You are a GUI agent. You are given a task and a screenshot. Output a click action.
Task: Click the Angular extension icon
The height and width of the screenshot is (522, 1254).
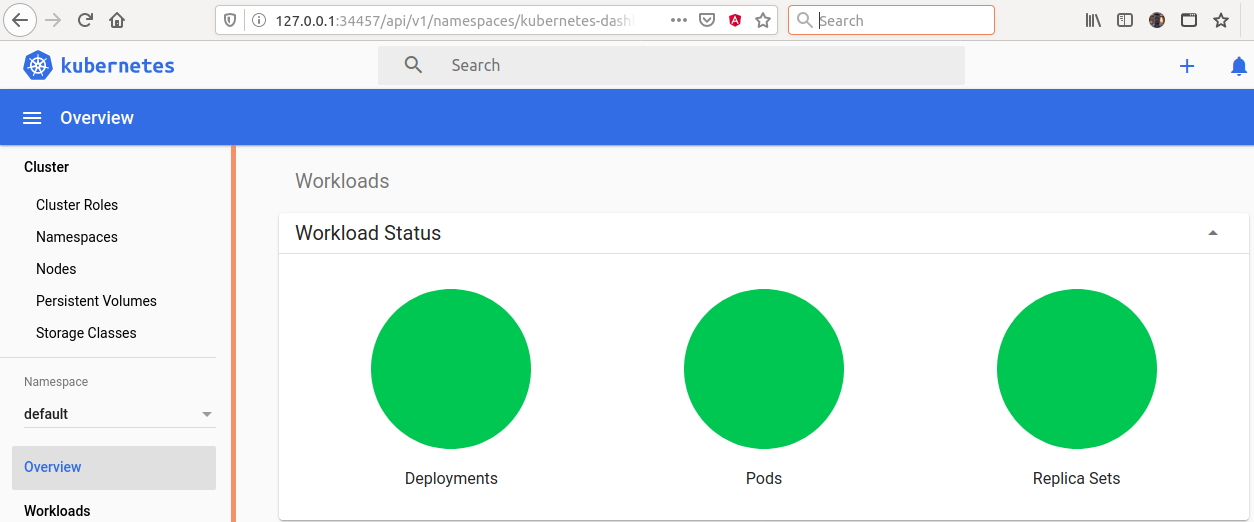(735, 20)
